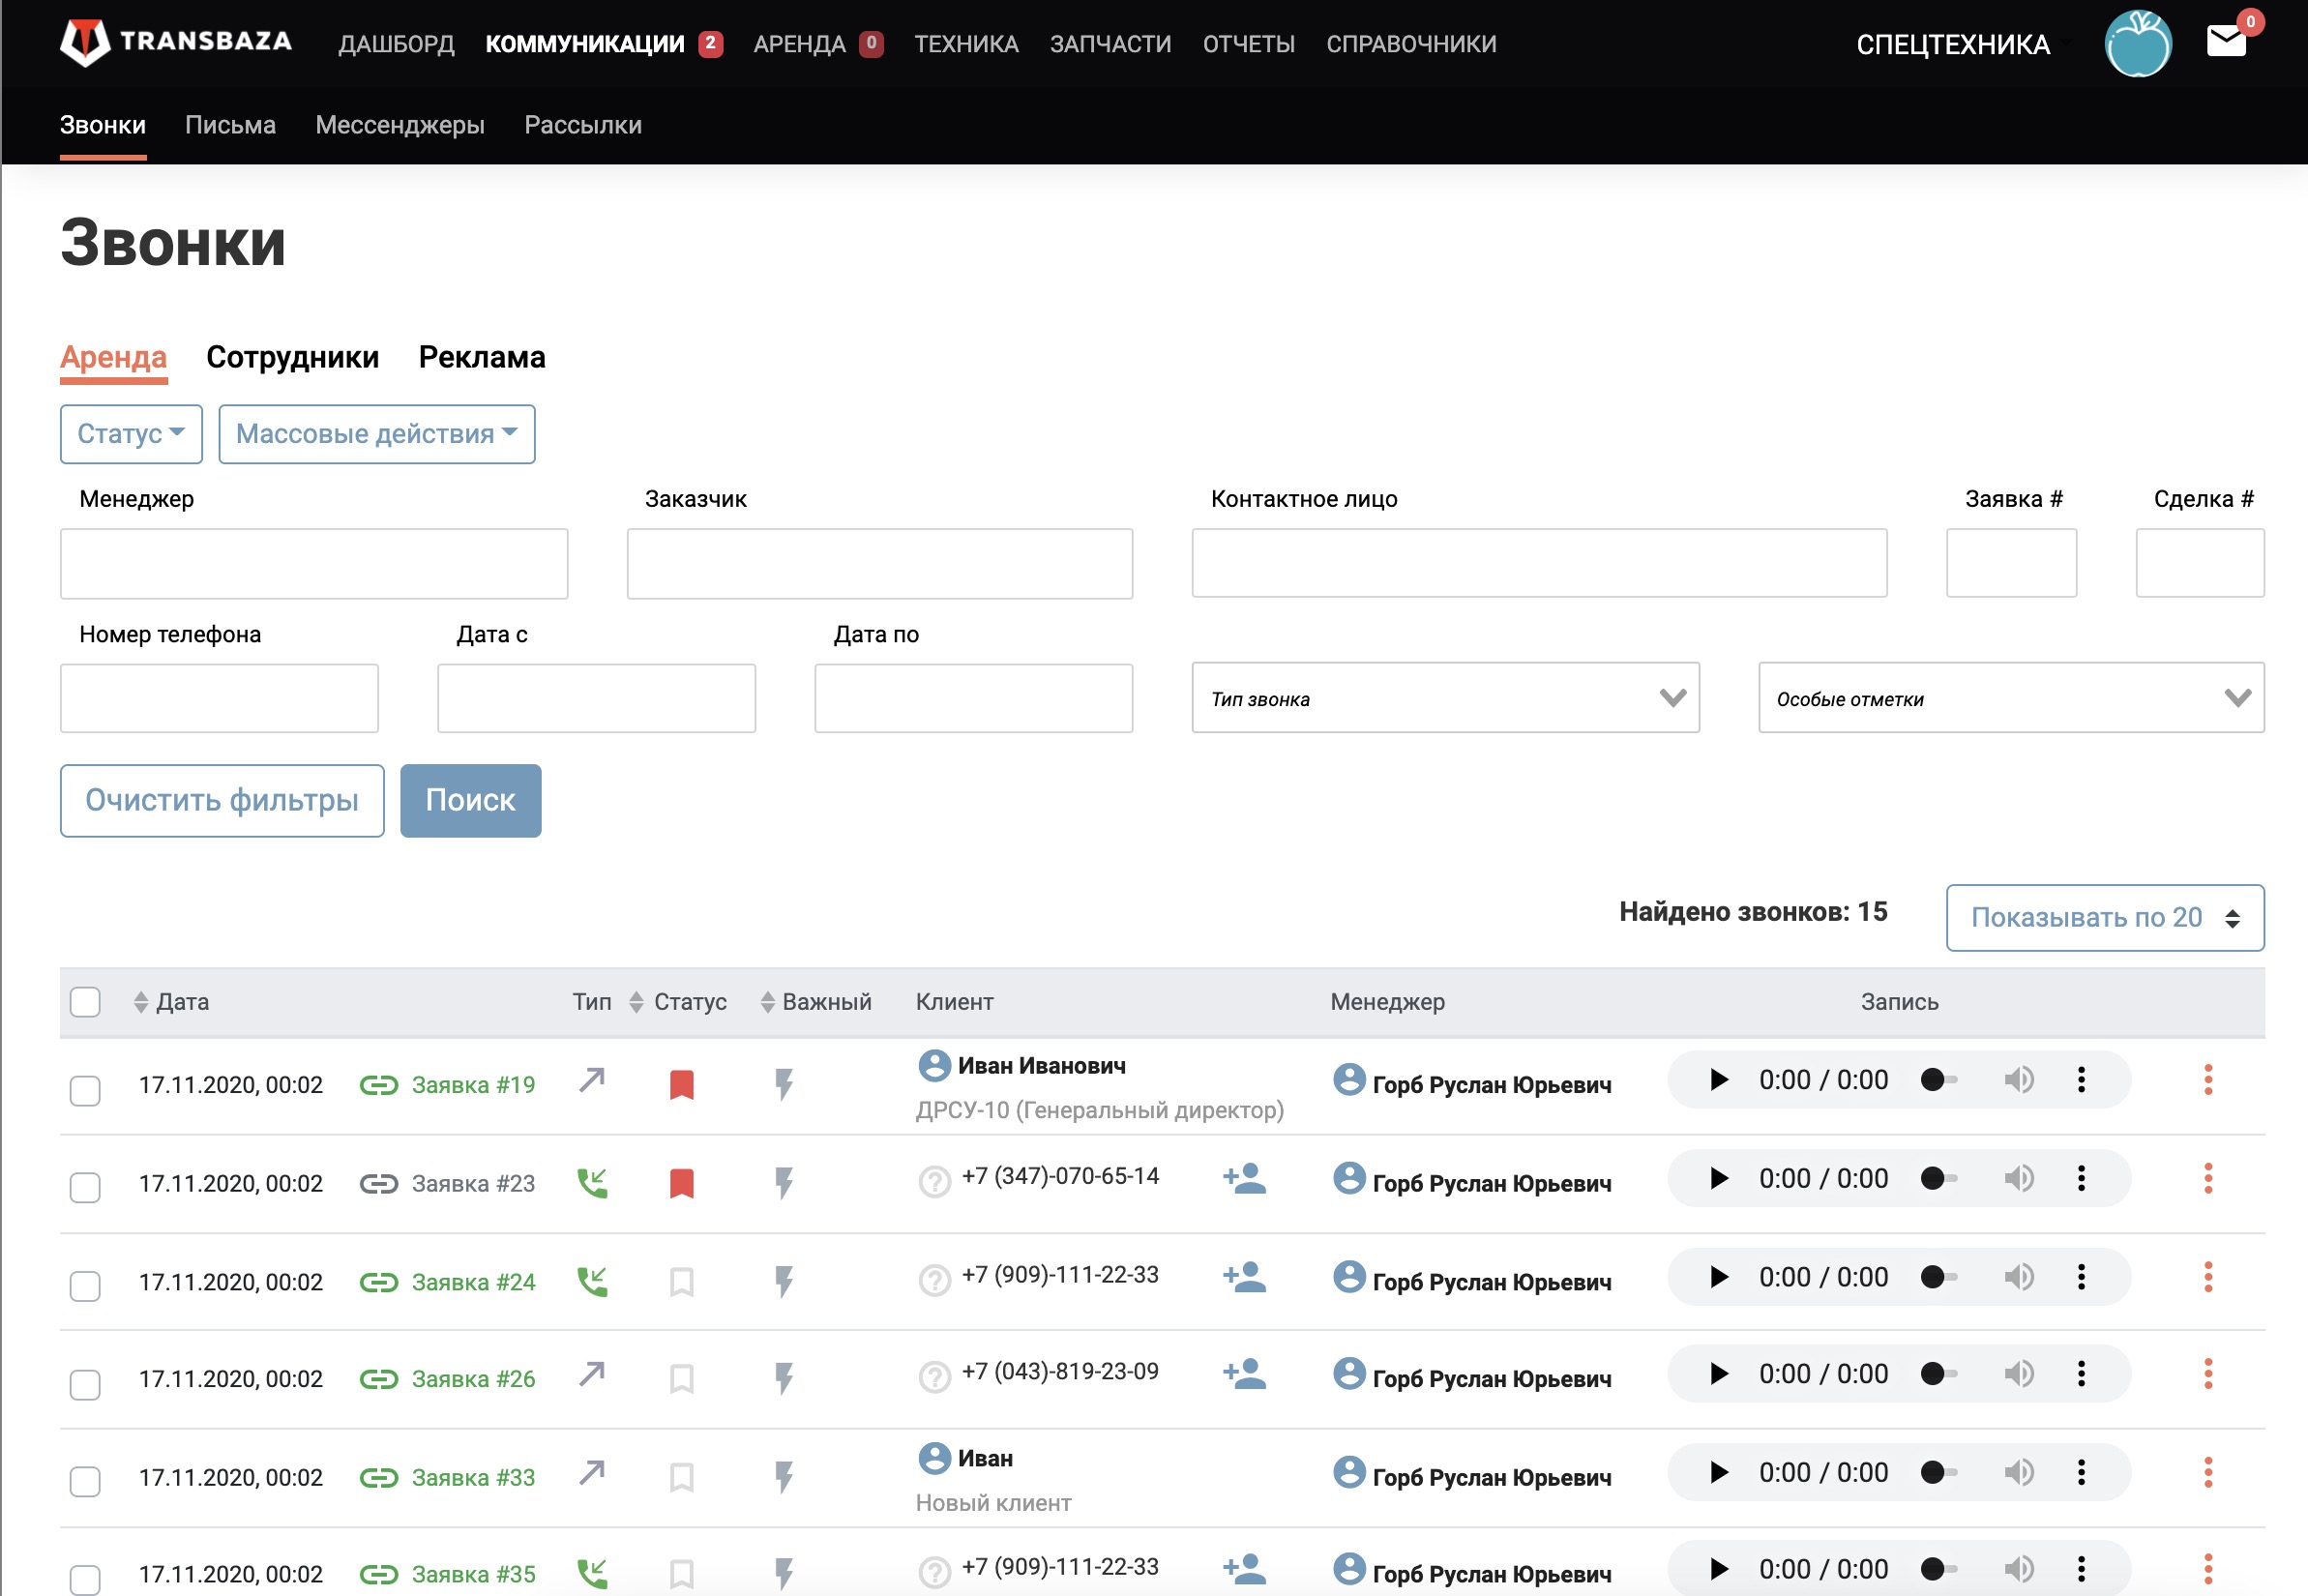Check the checkbox for the Заявка #19 row
The height and width of the screenshot is (1596, 2308).
pyautogui.click(x=85, y=1090)
